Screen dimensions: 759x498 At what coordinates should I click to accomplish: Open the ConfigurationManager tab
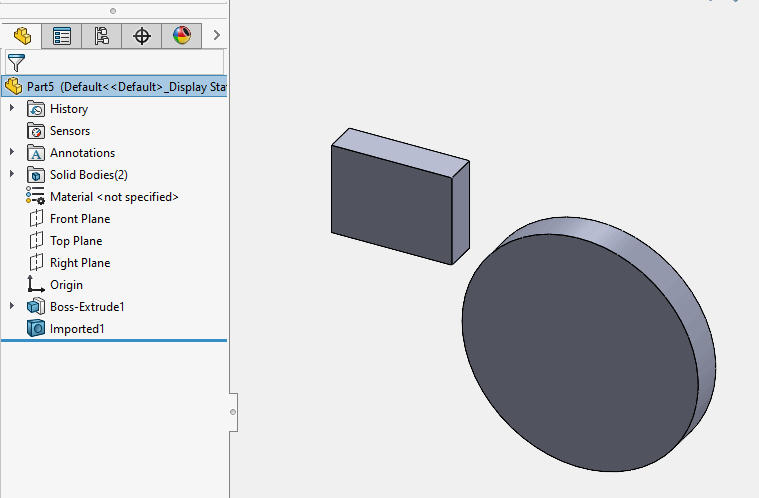click(102, 36)
